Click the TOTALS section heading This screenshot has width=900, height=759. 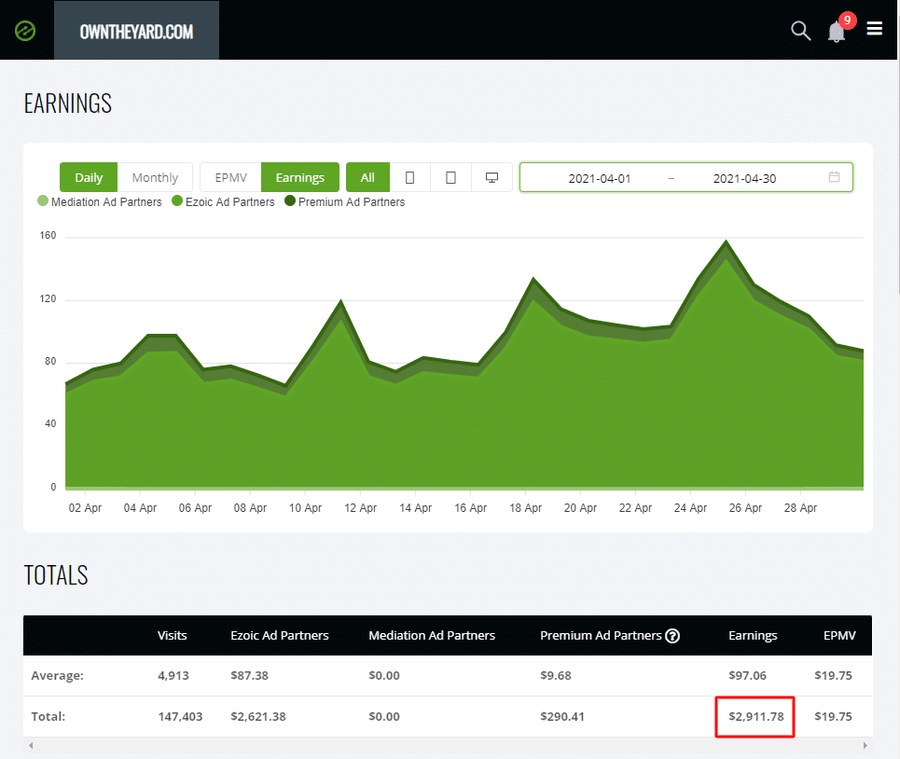pos(56,575)
